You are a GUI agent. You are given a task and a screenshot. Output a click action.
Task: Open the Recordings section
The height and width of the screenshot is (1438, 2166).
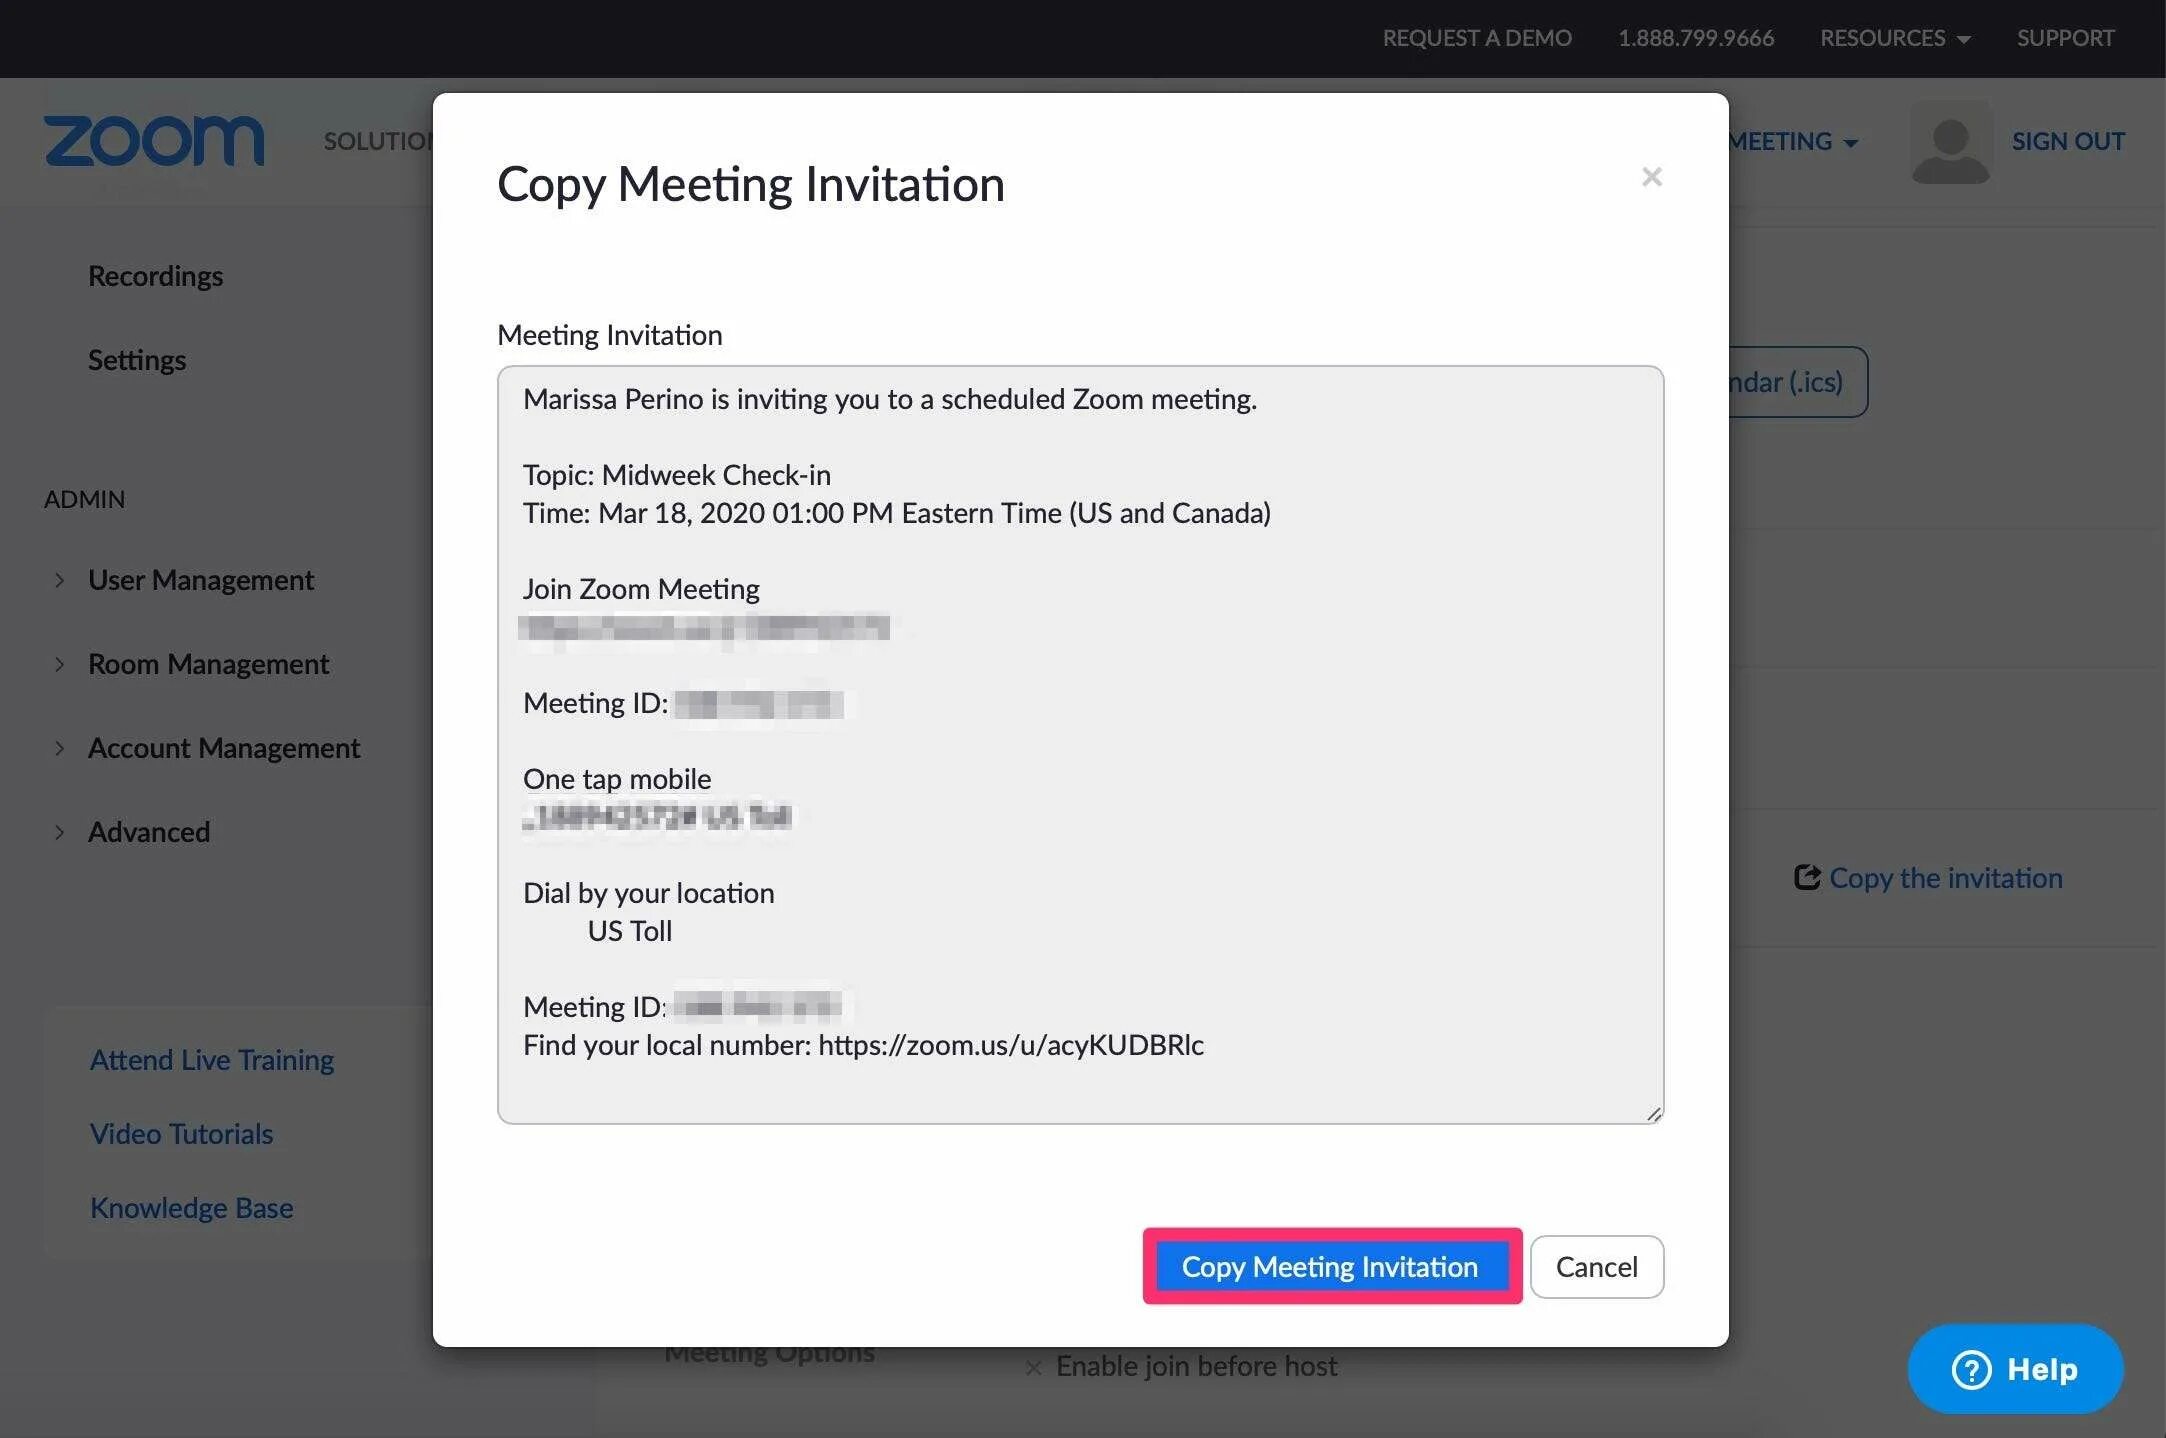154,273
